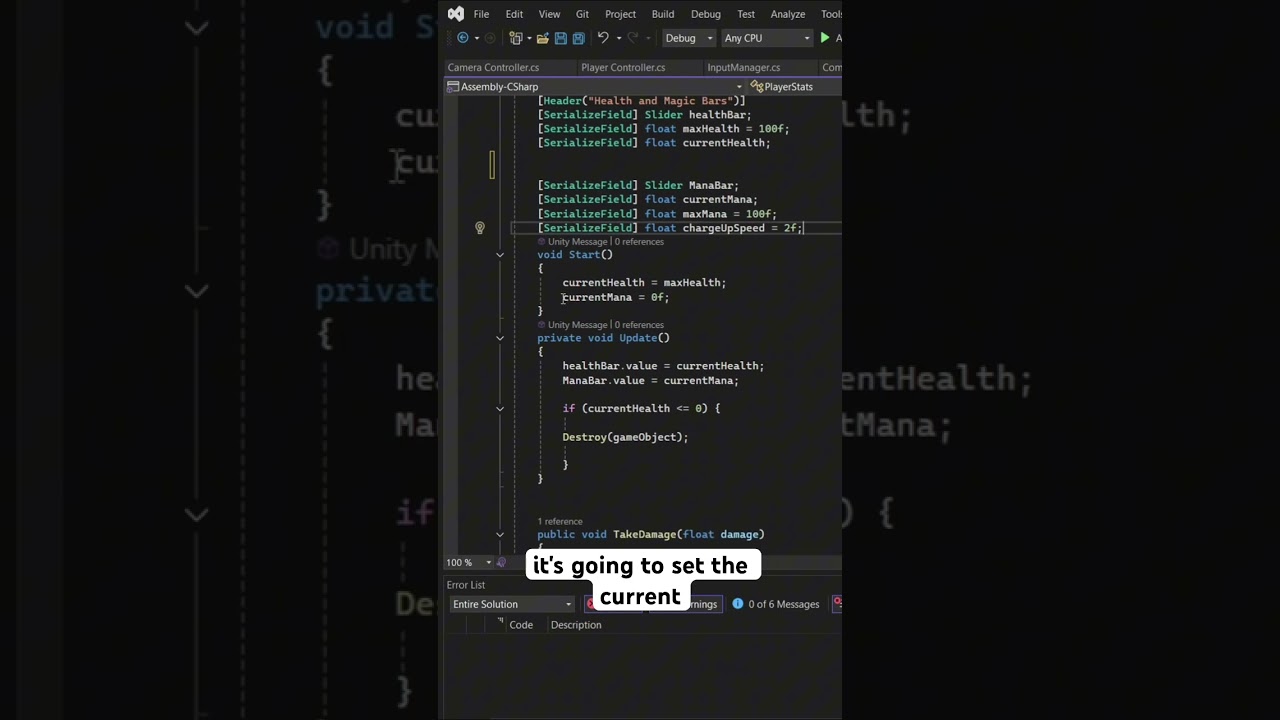Open the Assembly-CSharp project dropdown
The height and width of the screenshot is (720, 1280).
coord(595,87)
